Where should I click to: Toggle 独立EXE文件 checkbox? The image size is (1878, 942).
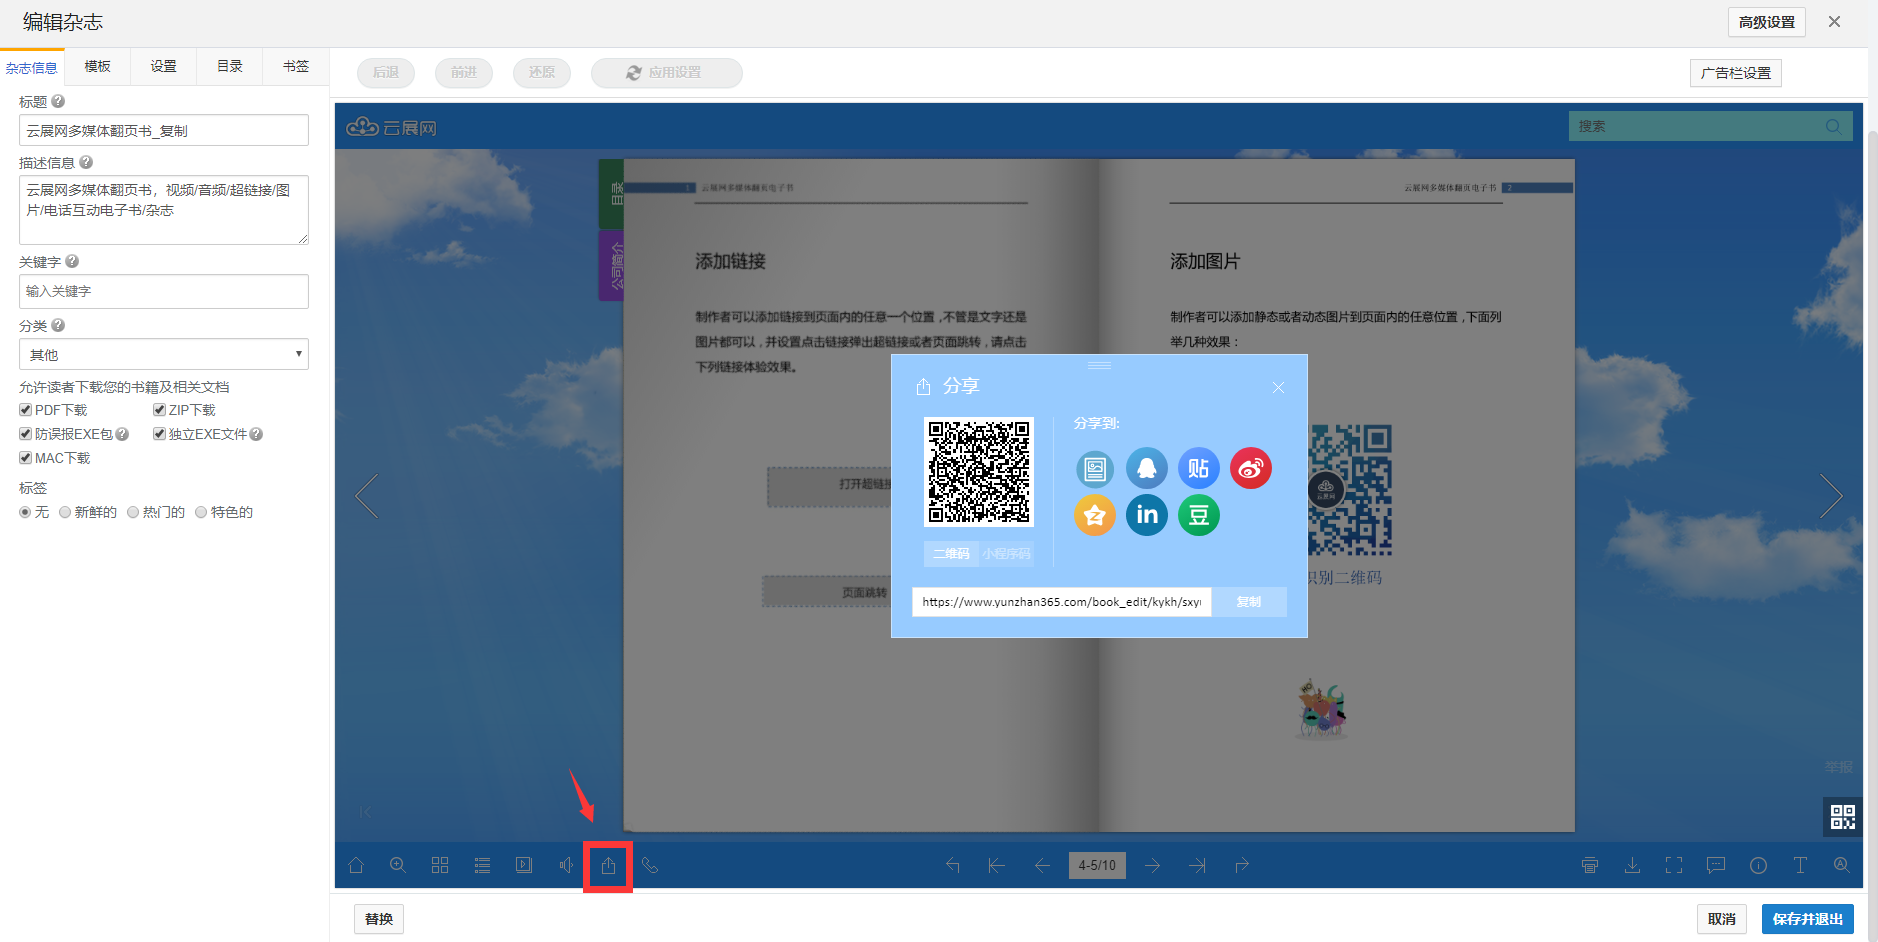click(x=159, y=434)
